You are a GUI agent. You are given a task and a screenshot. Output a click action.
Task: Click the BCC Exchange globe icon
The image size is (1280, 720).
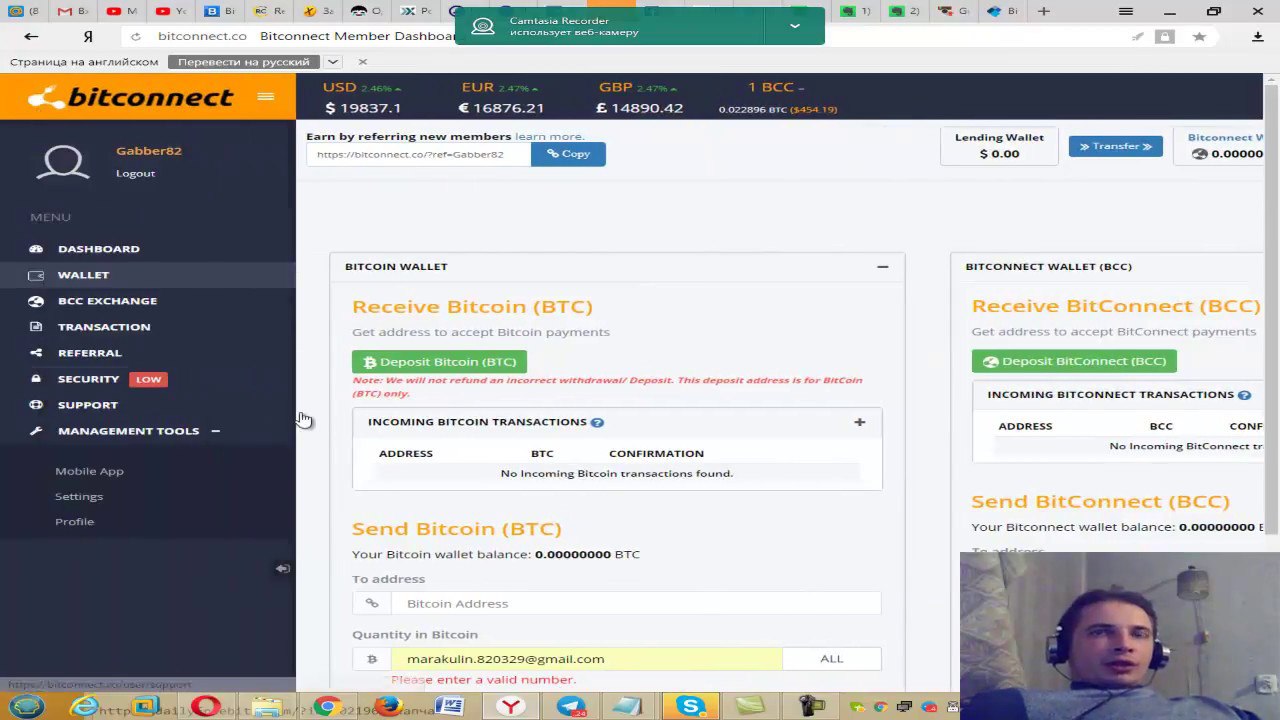pyautogui.click(x=36, y=301)
